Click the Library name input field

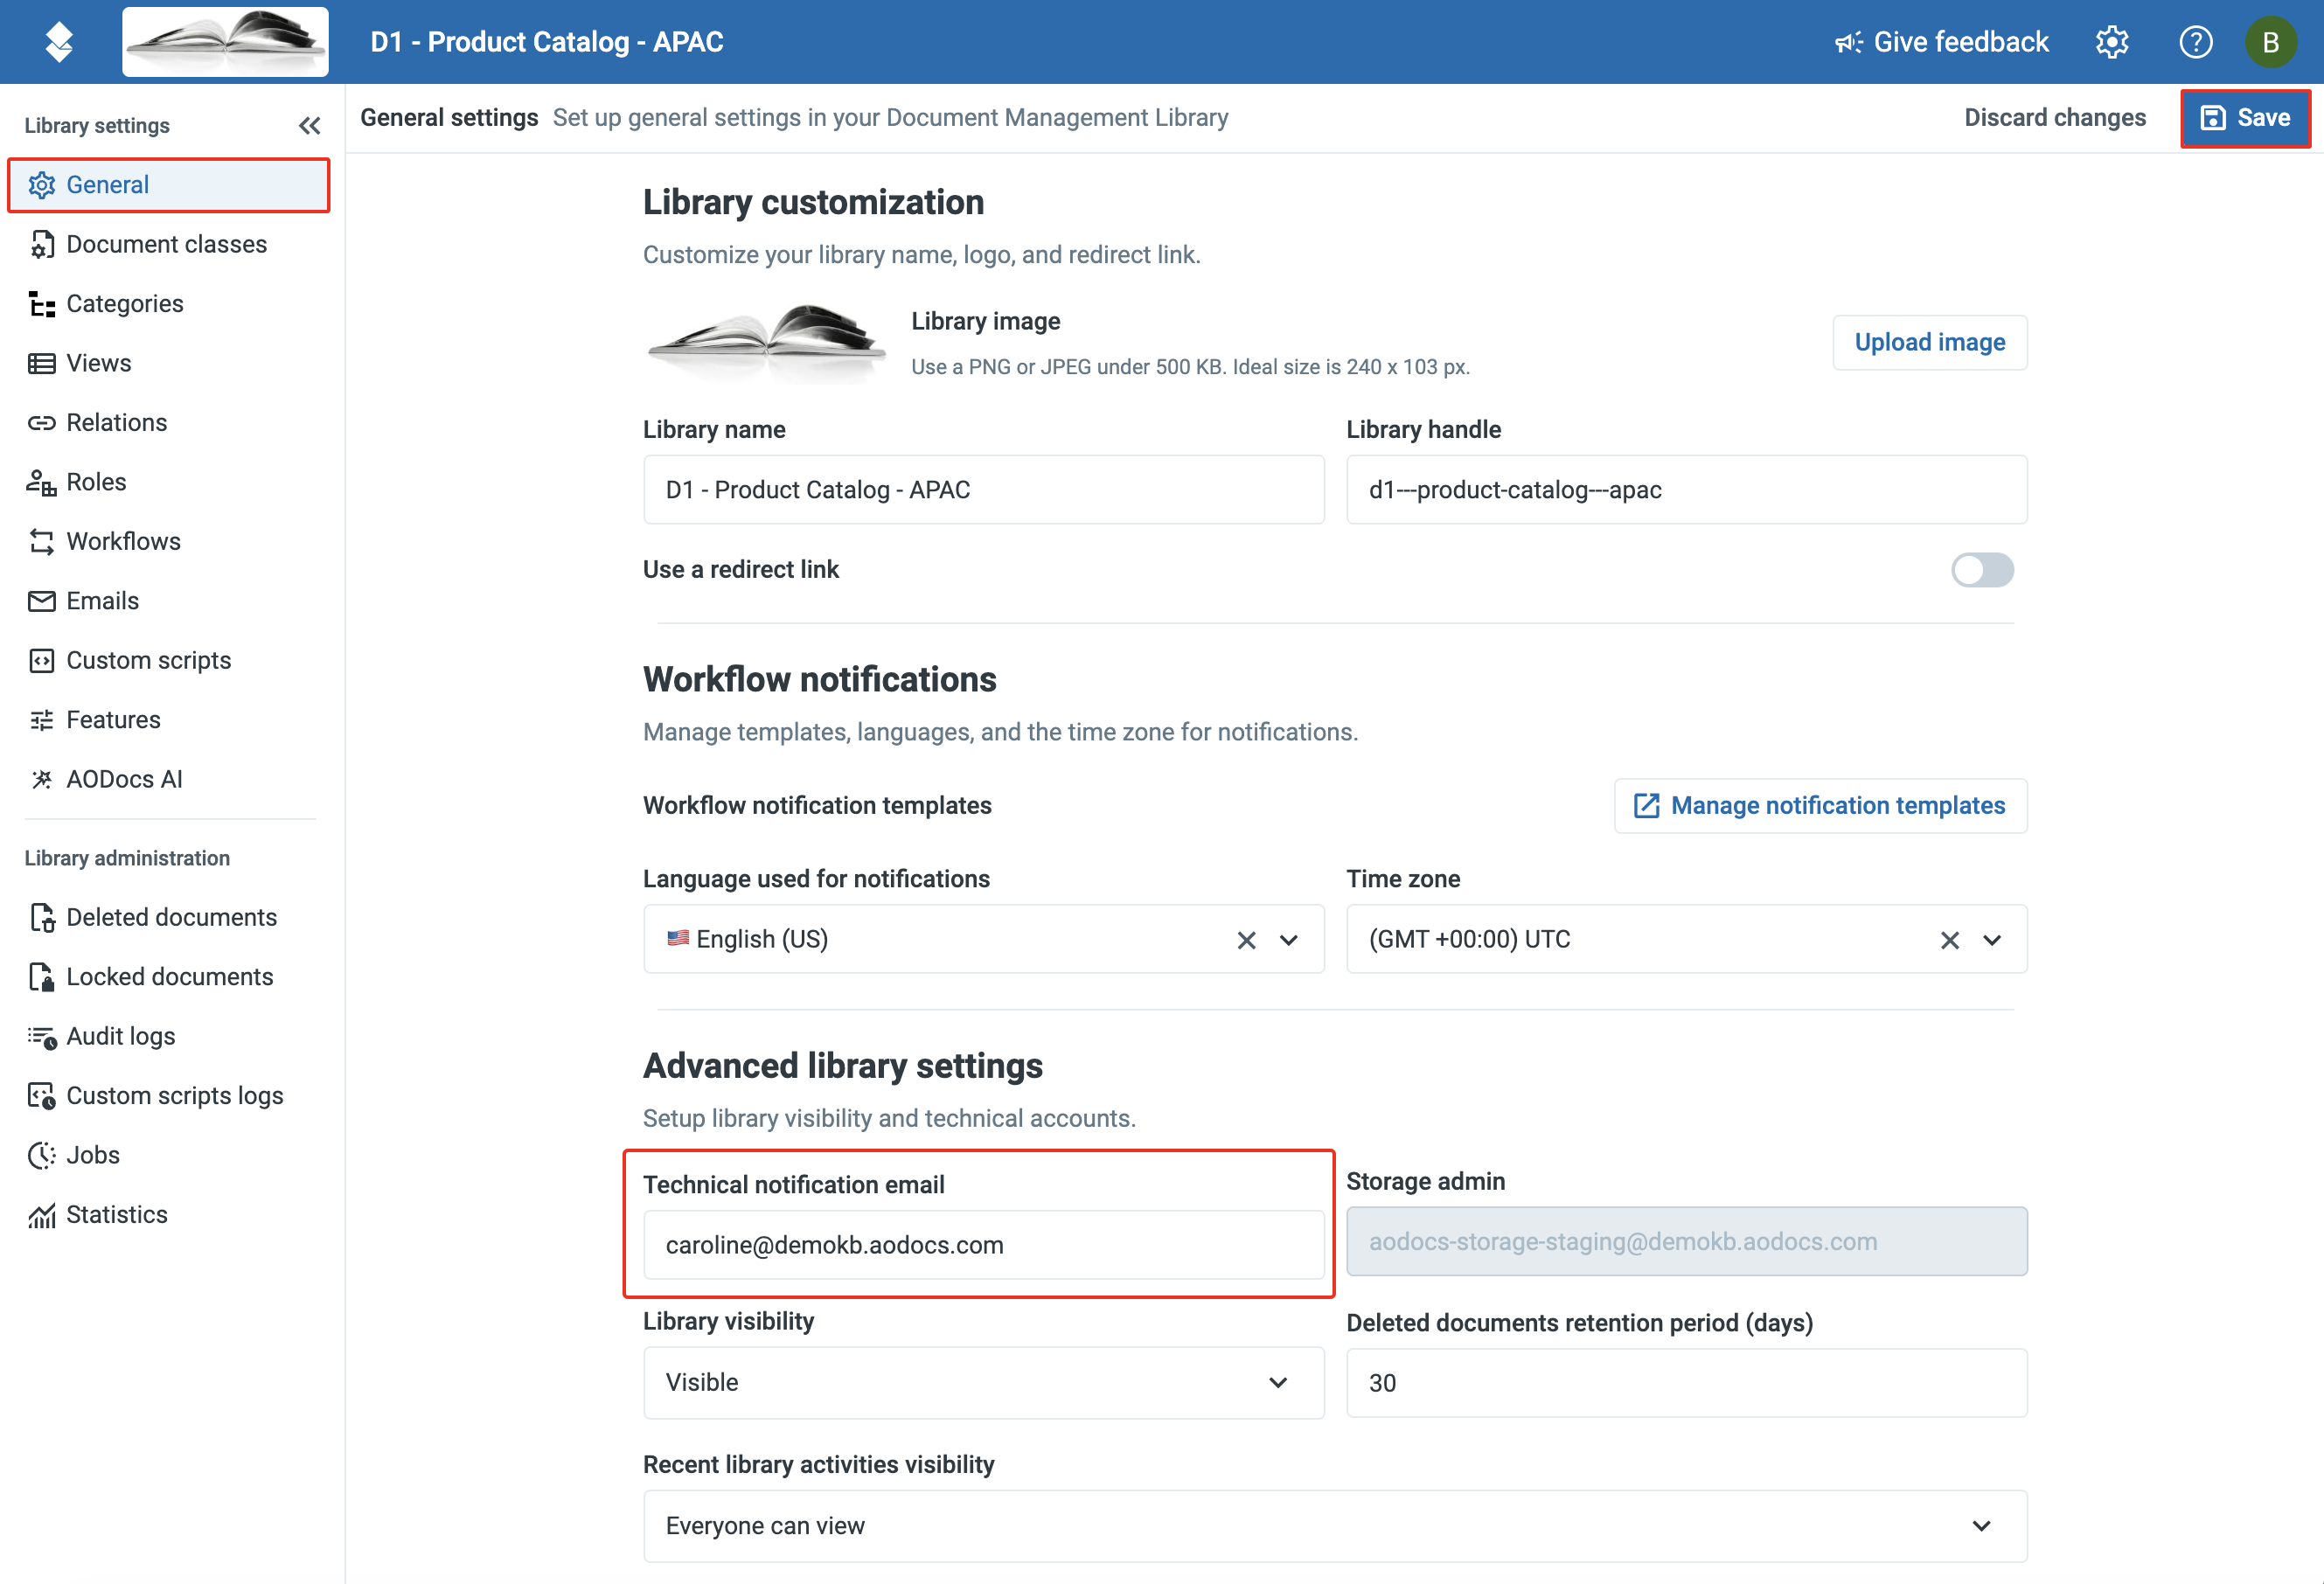984,490
